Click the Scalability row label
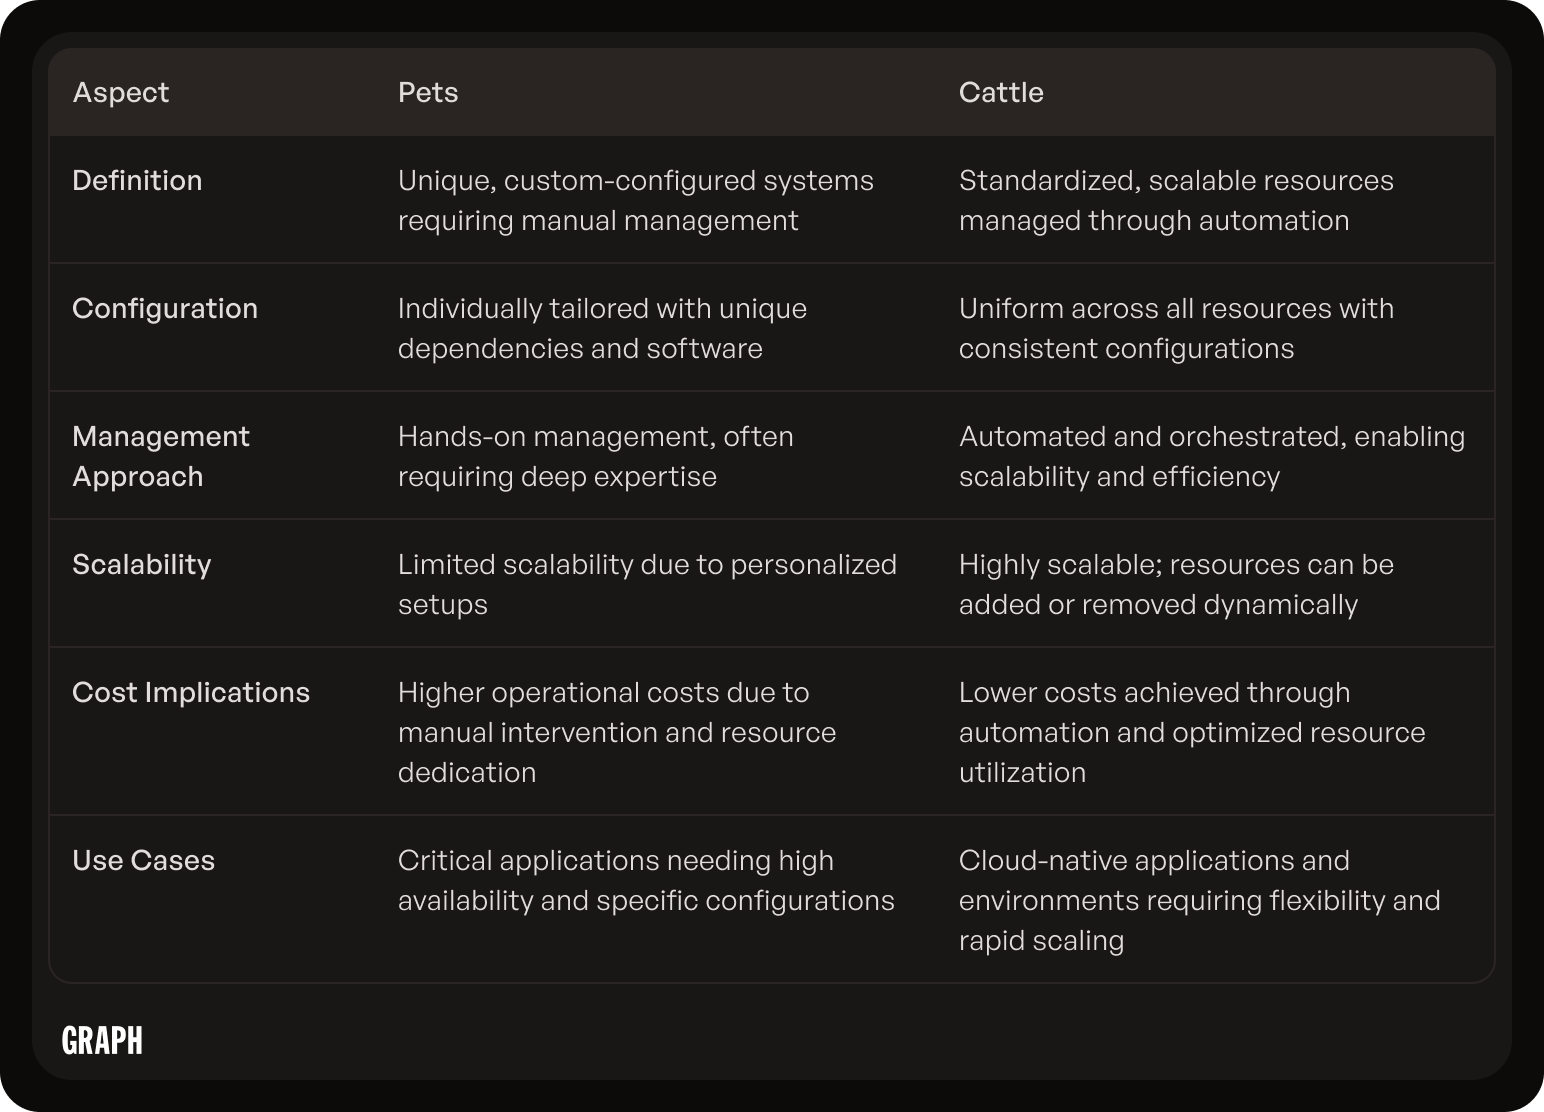This screenshot has height=1112, width=1544. click(142, 564)
